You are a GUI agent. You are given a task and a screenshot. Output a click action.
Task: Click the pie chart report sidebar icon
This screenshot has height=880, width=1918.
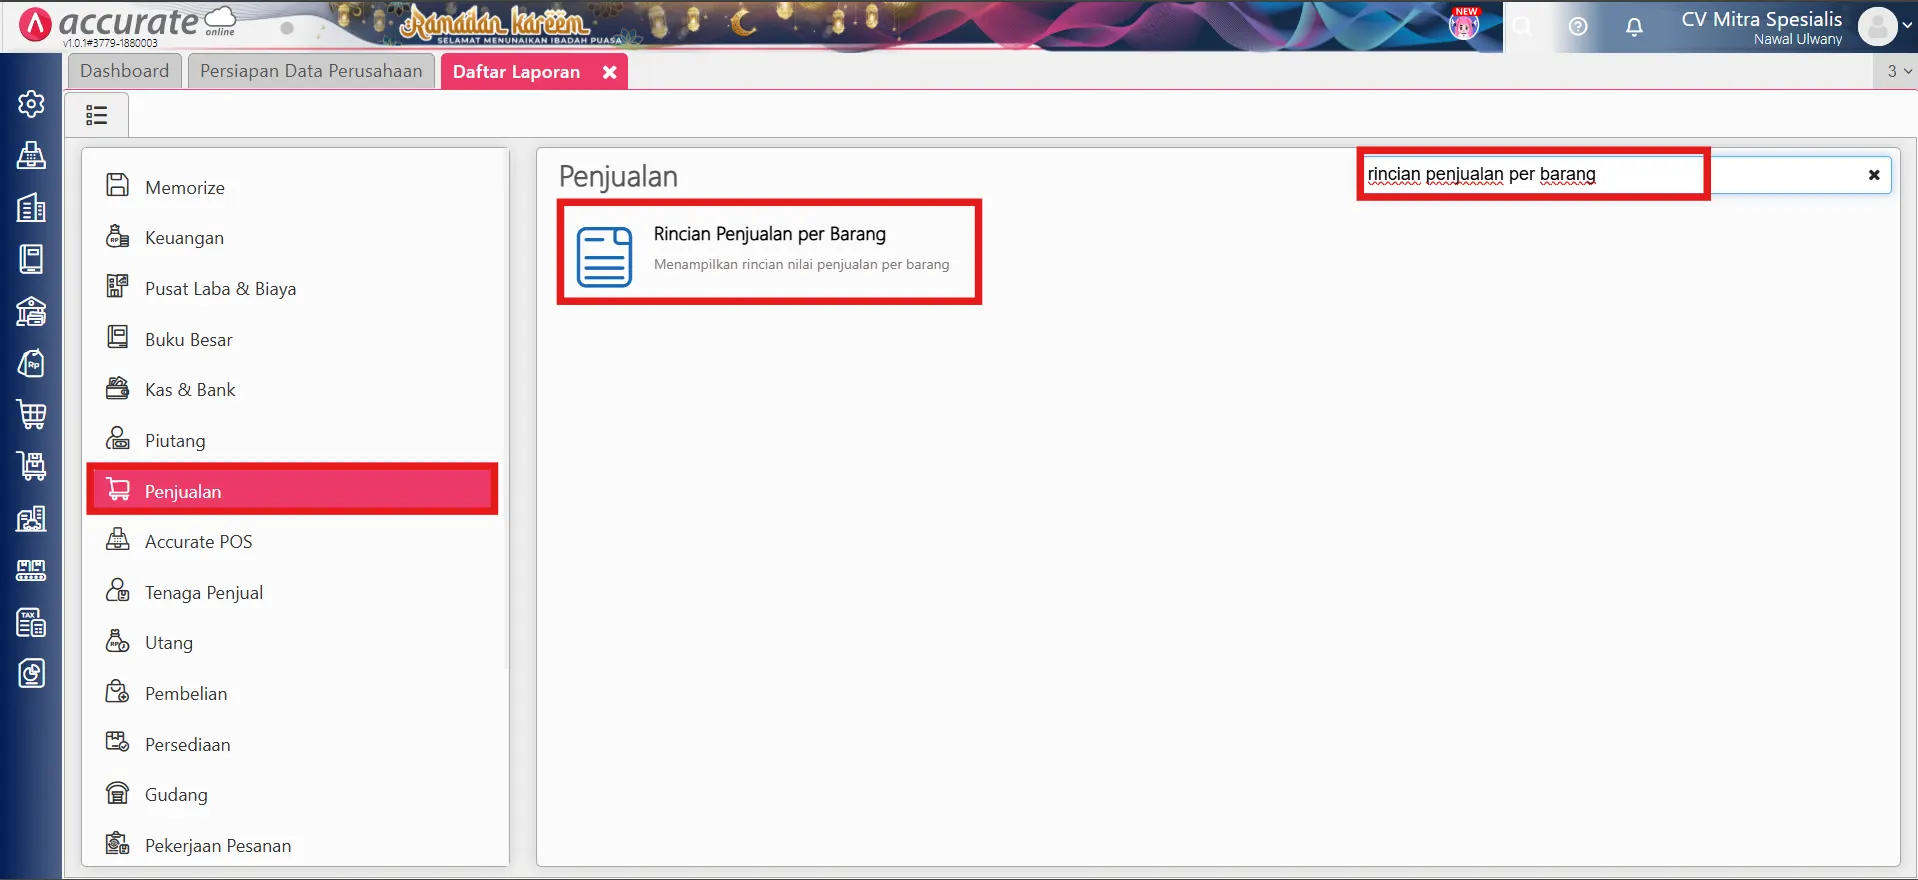point(31,674)
